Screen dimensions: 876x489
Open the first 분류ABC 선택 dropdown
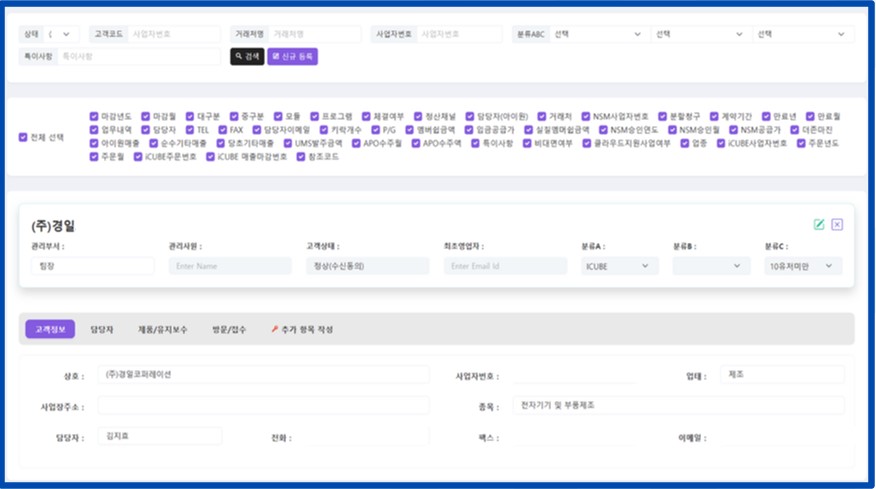coord(598,34)
